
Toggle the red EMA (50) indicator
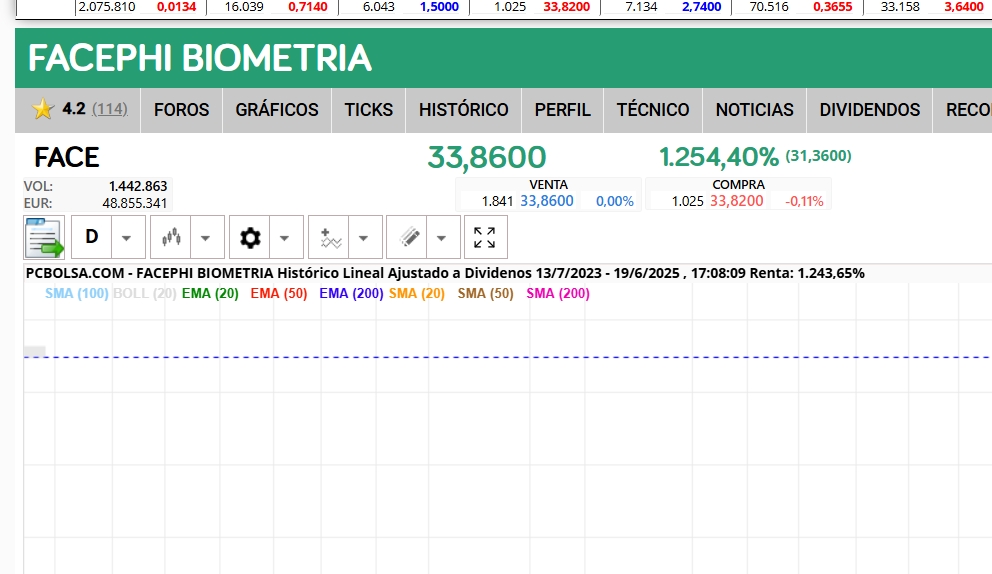coord(279,294)
